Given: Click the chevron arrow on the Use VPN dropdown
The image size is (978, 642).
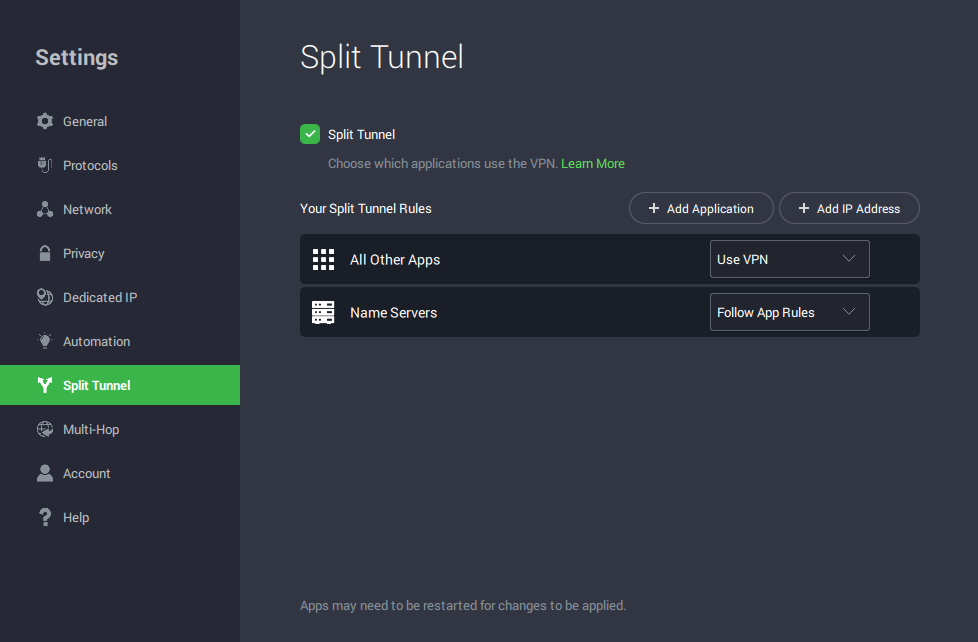Looking at the screenshot, I should point(849,259).
